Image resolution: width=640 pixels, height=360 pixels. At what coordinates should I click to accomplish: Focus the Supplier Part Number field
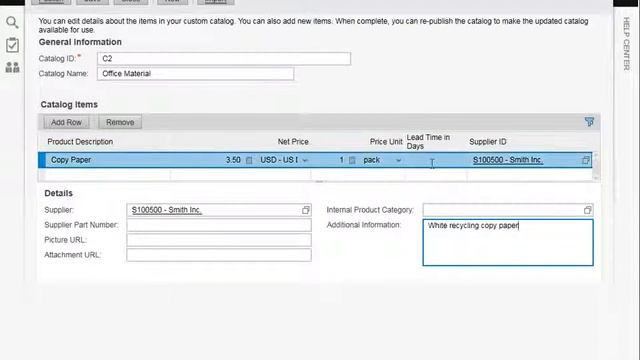(x=219, y=225)
